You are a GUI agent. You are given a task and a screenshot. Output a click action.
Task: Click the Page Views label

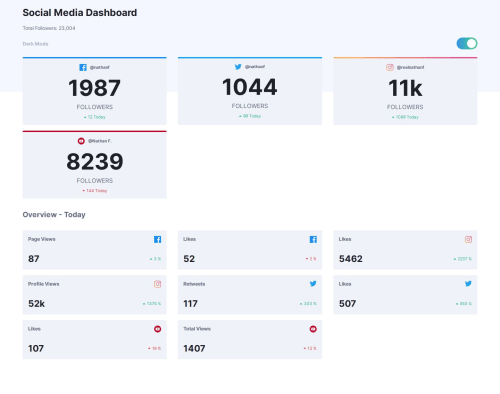tap(42, 239)
